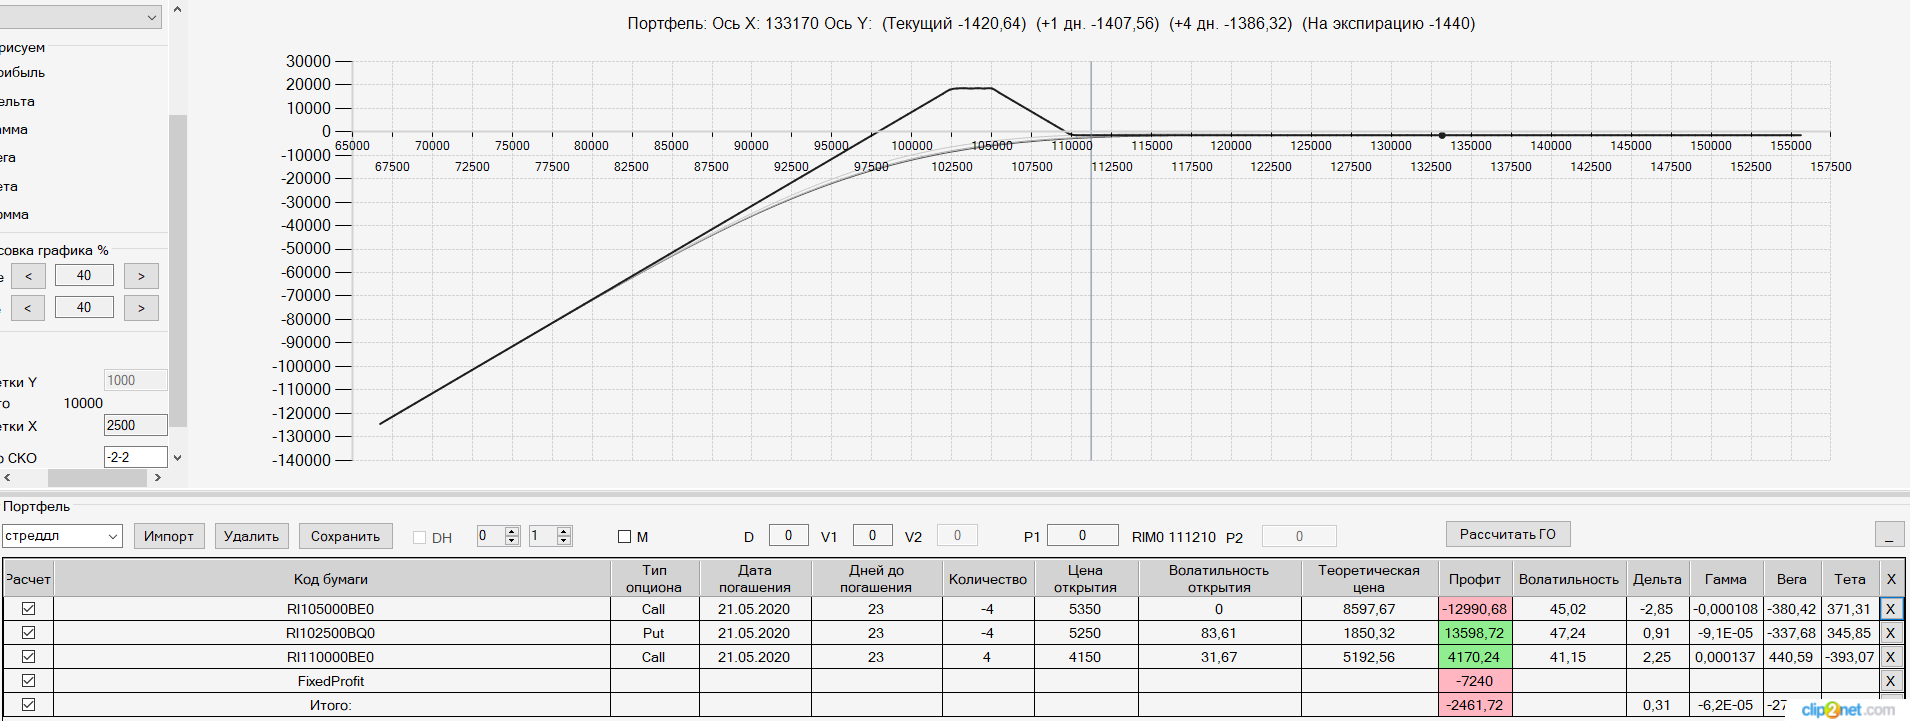This screenshot has width=1910, height=721.
Task: Click the left panel's horizontal scroll right arrow
Action: [x=157, y=478]
